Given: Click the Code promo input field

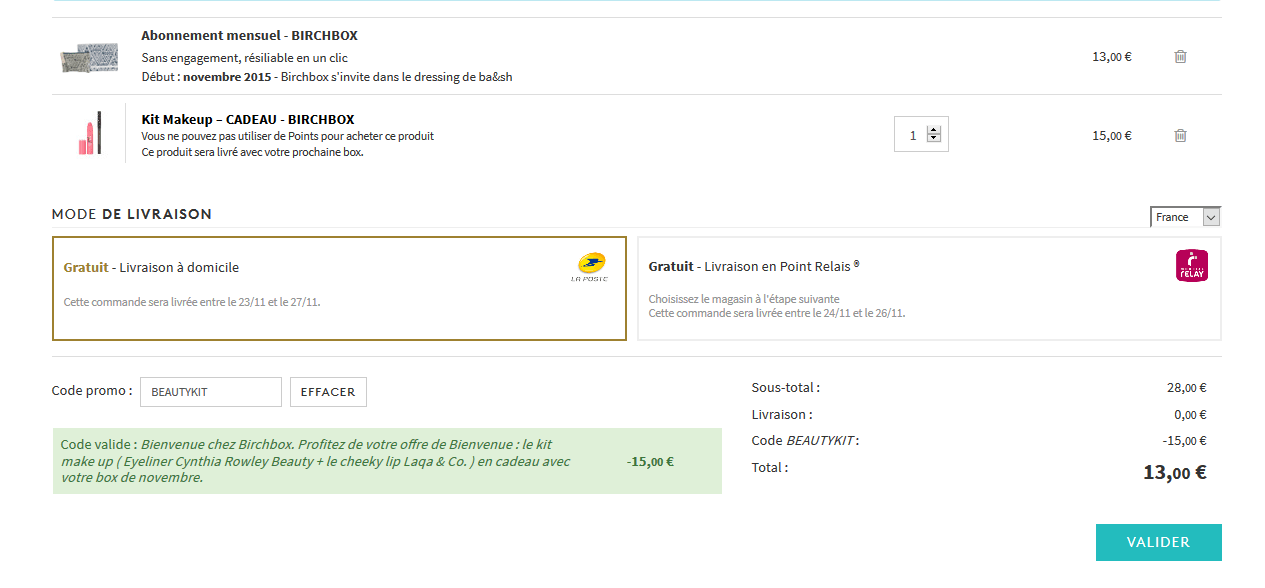Looking at the screenshot, I should coord(210,392).
